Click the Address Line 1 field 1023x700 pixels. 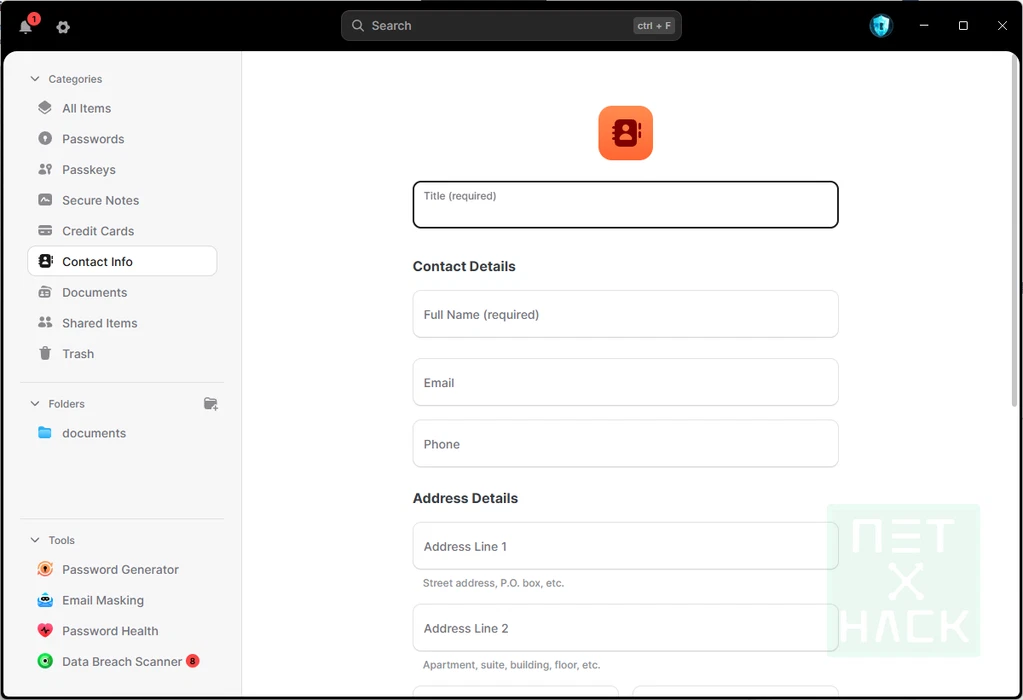(625, 546)
